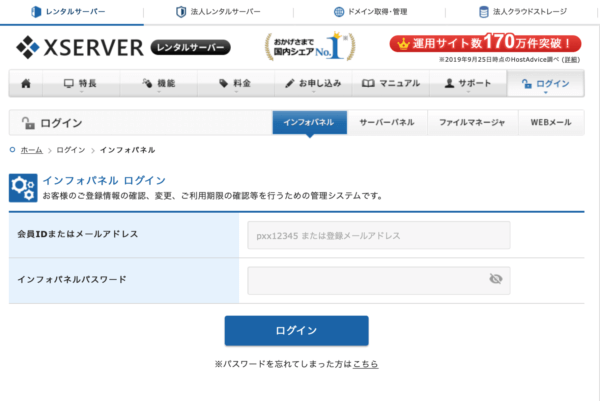Click the 運用サイト数170万件突破 red banner
The width and height of the screenshot is (600, 401).
485,43
